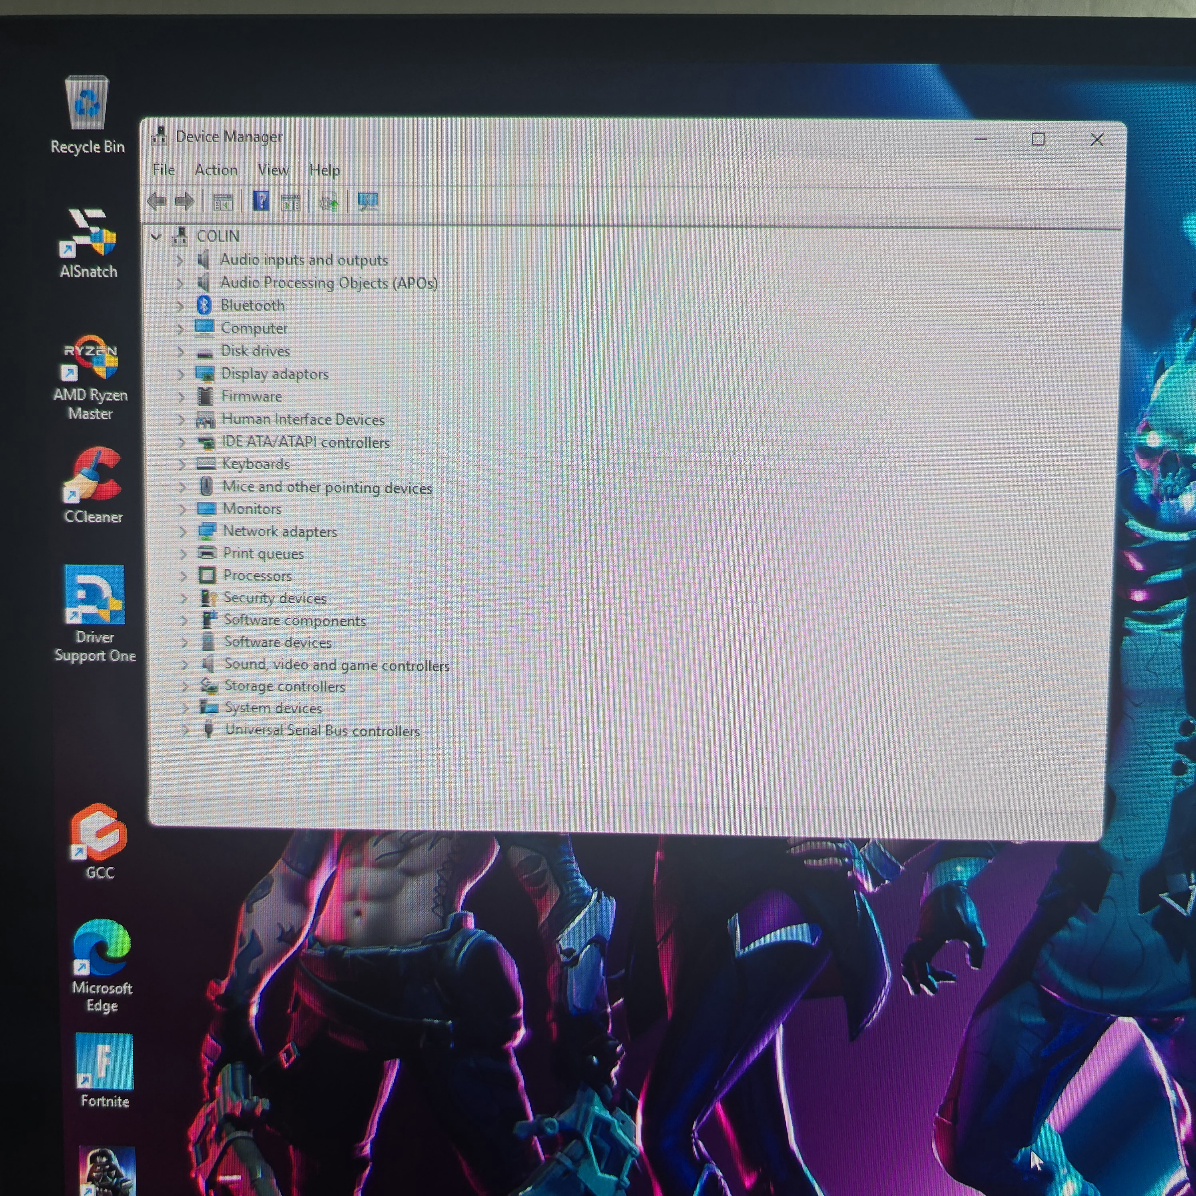Click the Back arrow in Device Manager toolbar

click(x=156, y=201)
